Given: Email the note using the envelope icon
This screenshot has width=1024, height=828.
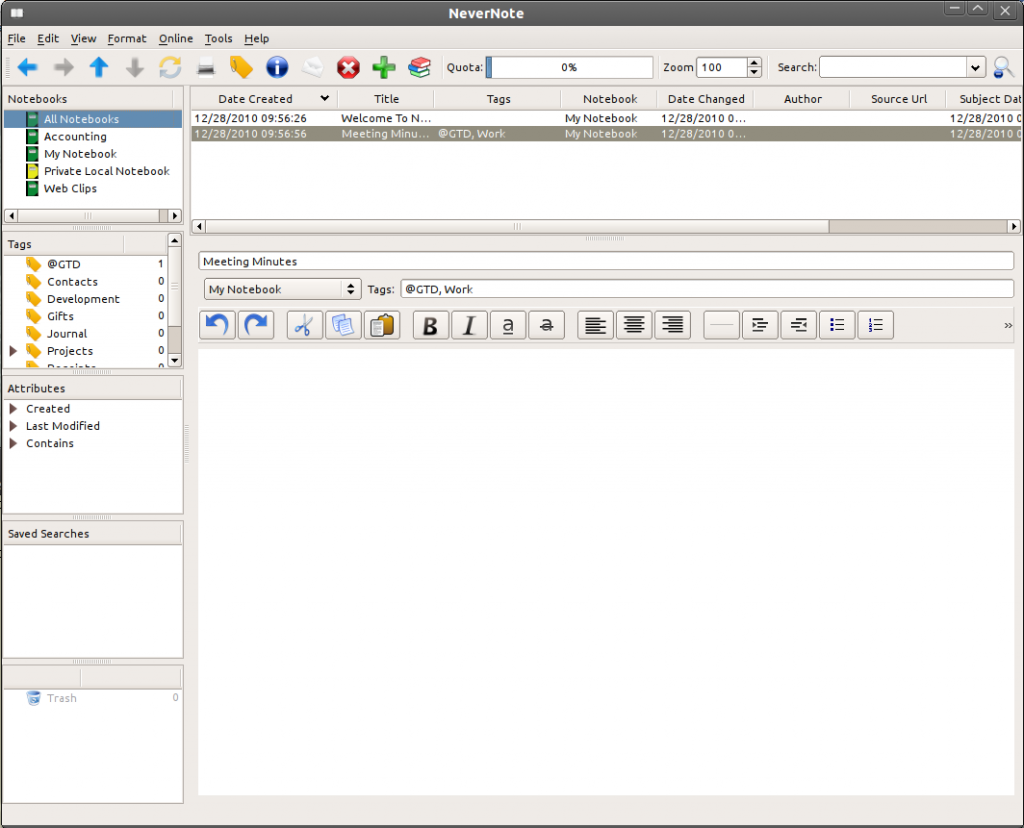Looking at the screenshot, I should coord(313,67).
